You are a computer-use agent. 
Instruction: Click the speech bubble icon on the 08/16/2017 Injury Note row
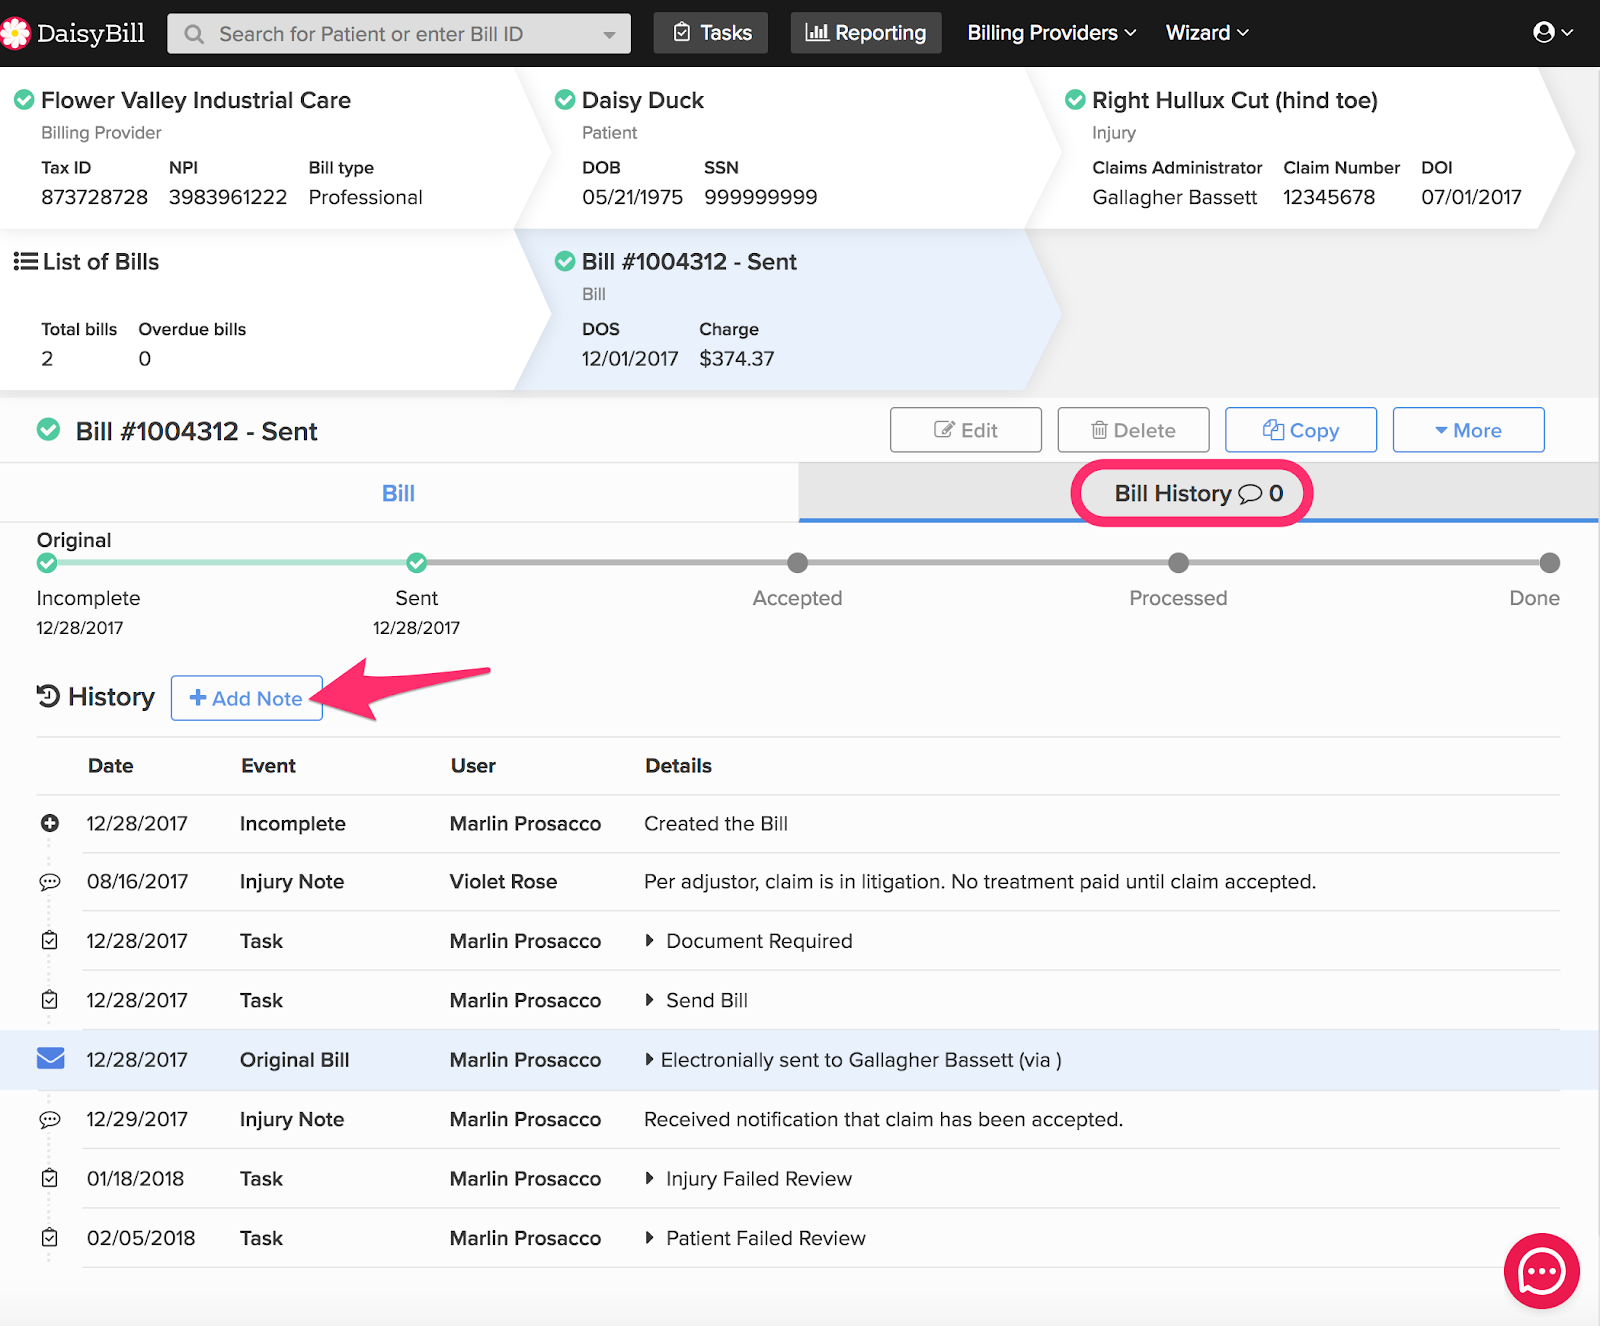coord(49,882)
